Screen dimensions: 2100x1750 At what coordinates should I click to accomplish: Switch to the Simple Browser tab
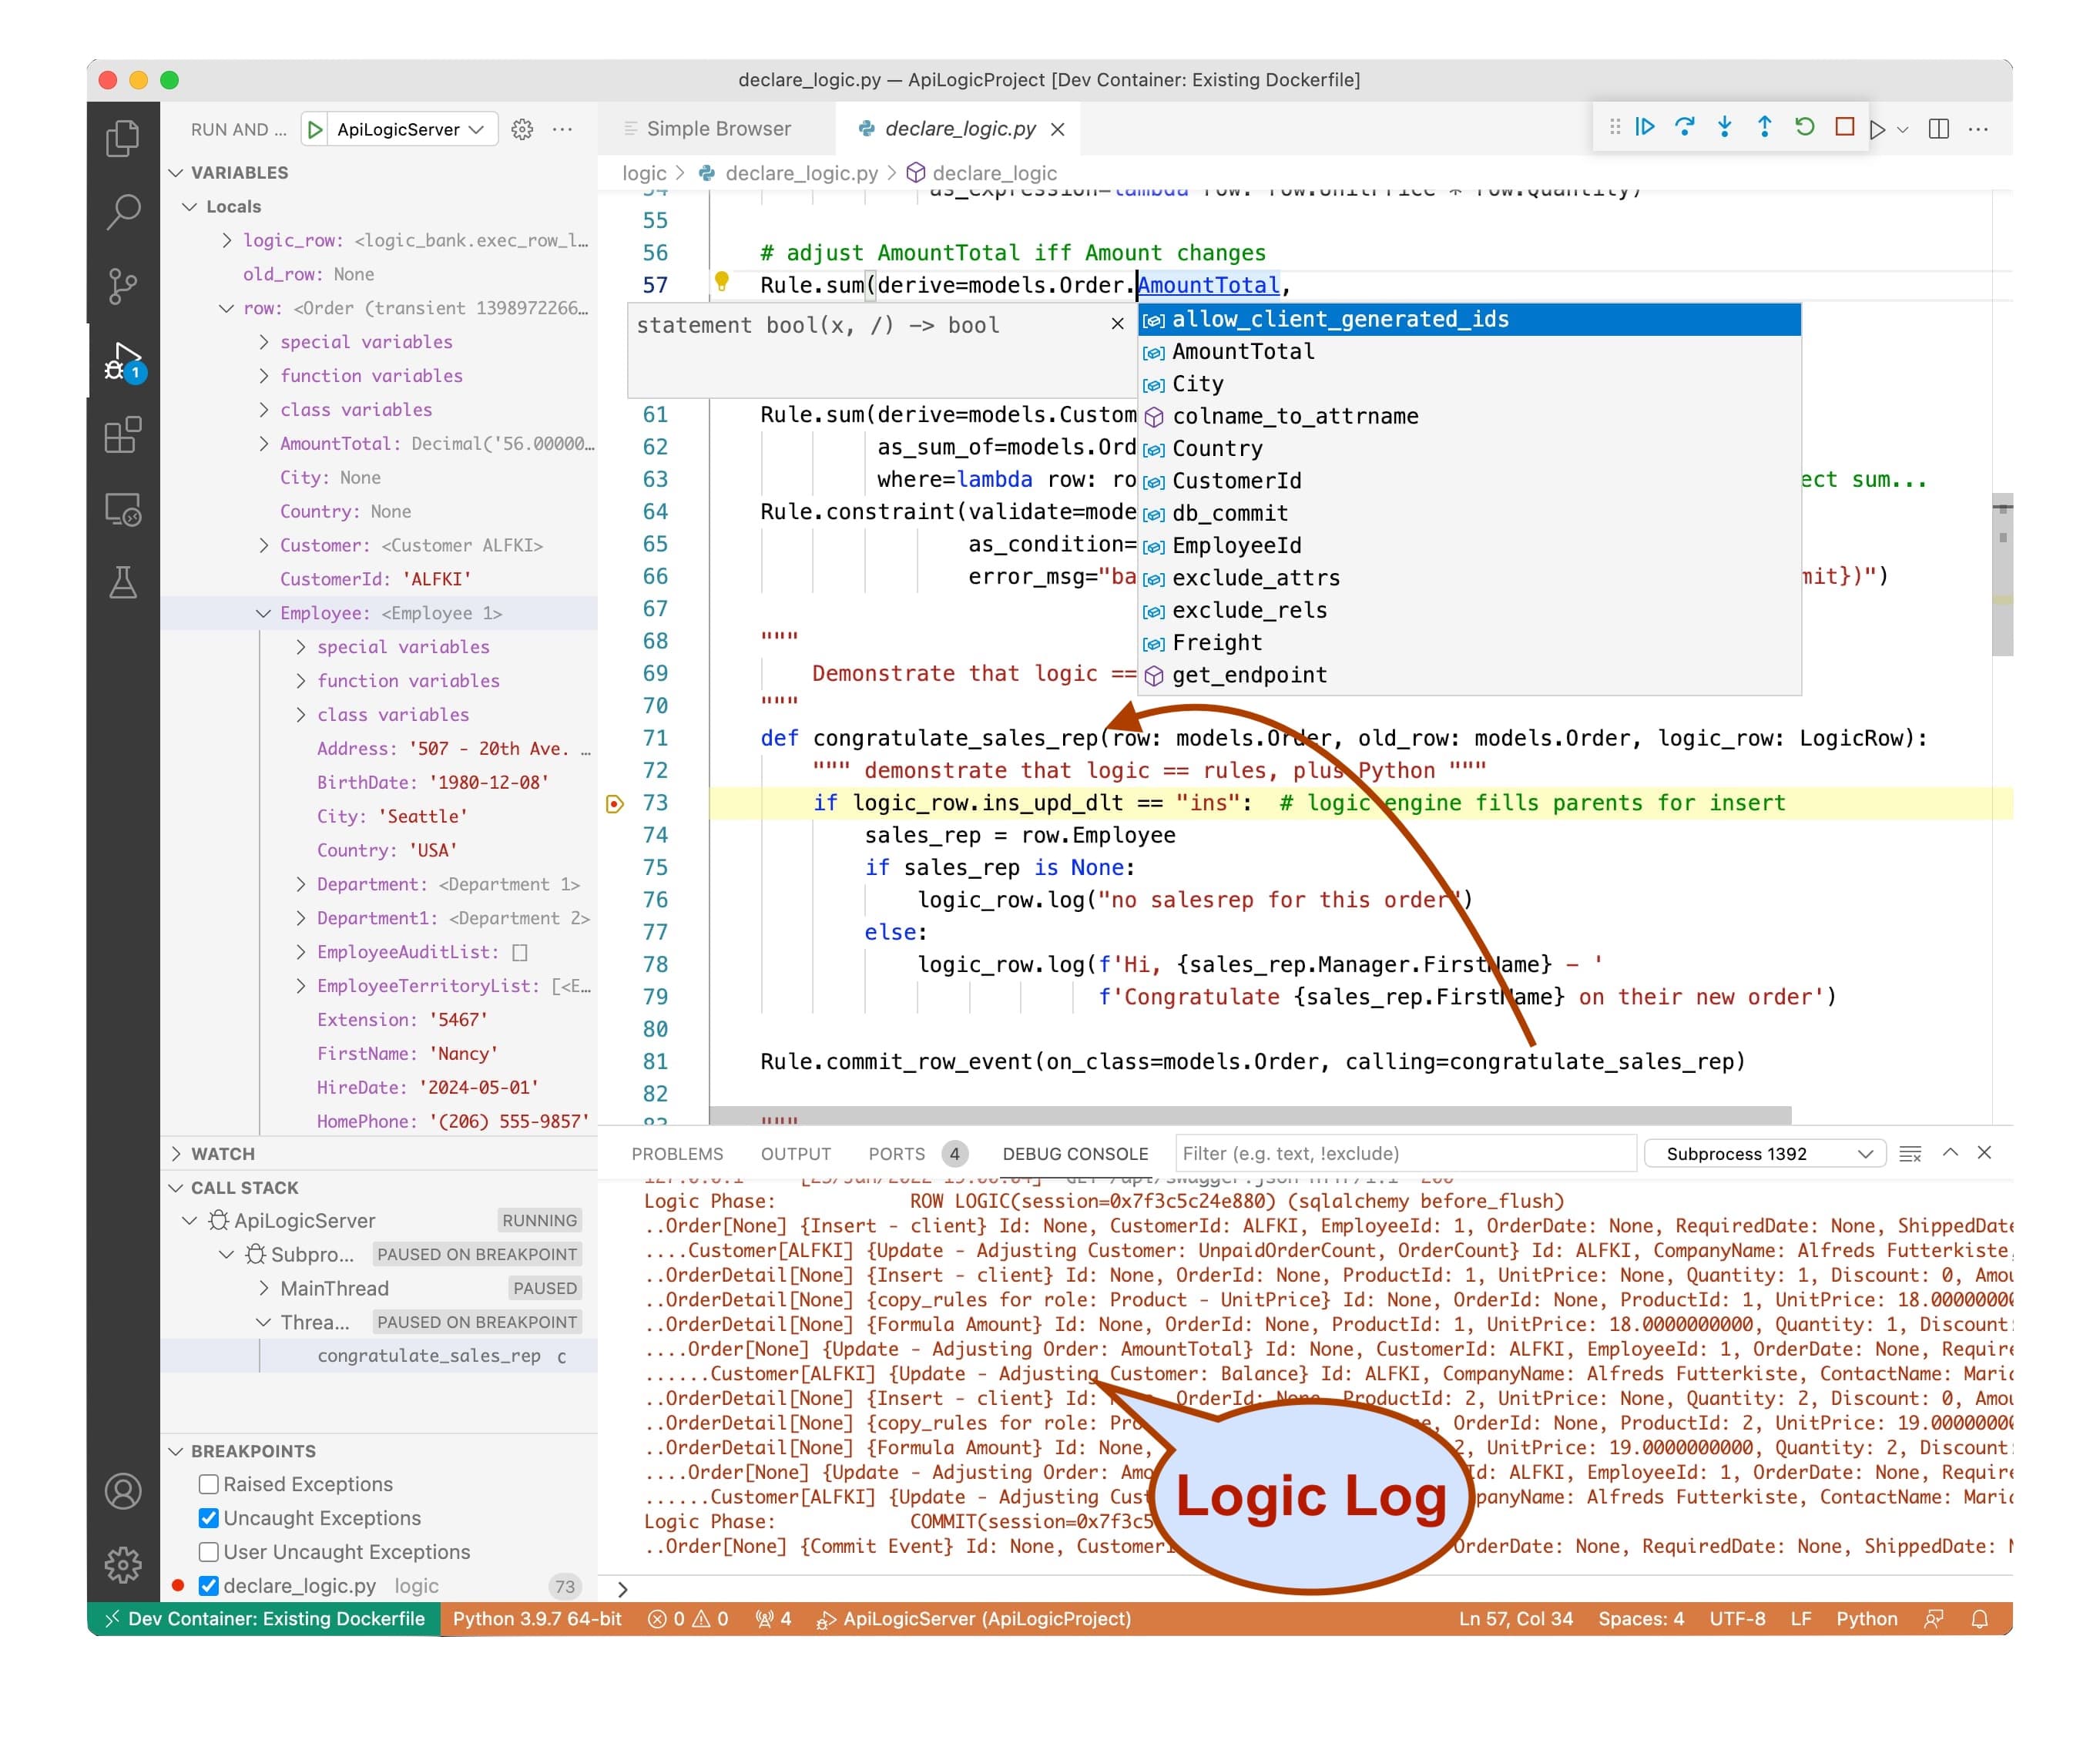pyautogui.click(x=717, y=129)
